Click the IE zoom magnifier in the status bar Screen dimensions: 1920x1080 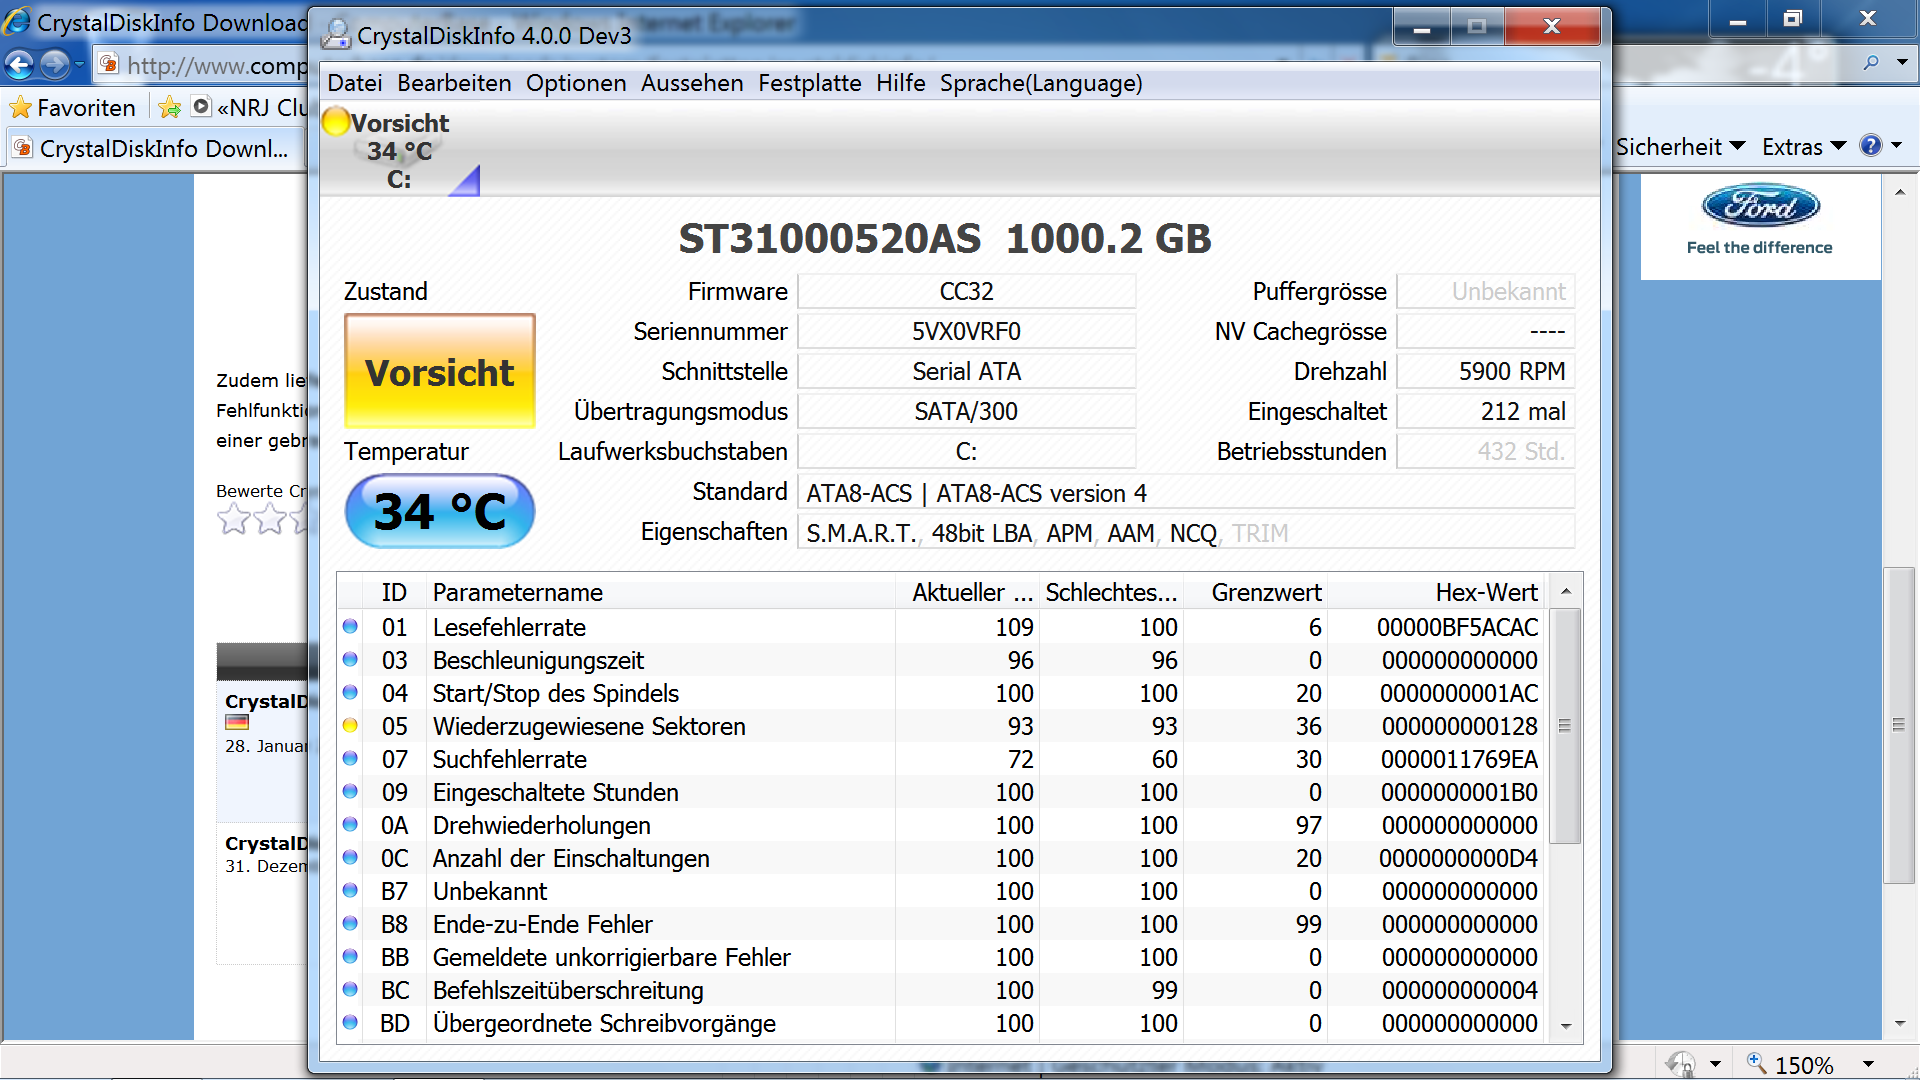pos(1756,1063)
